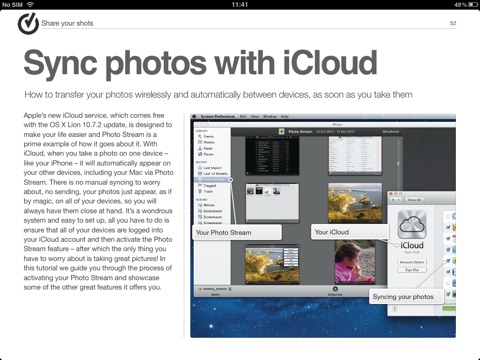Select the highlighted Photo Stream sidebar row
This screenshot has height=360, width=480.
tap(213, 180)
